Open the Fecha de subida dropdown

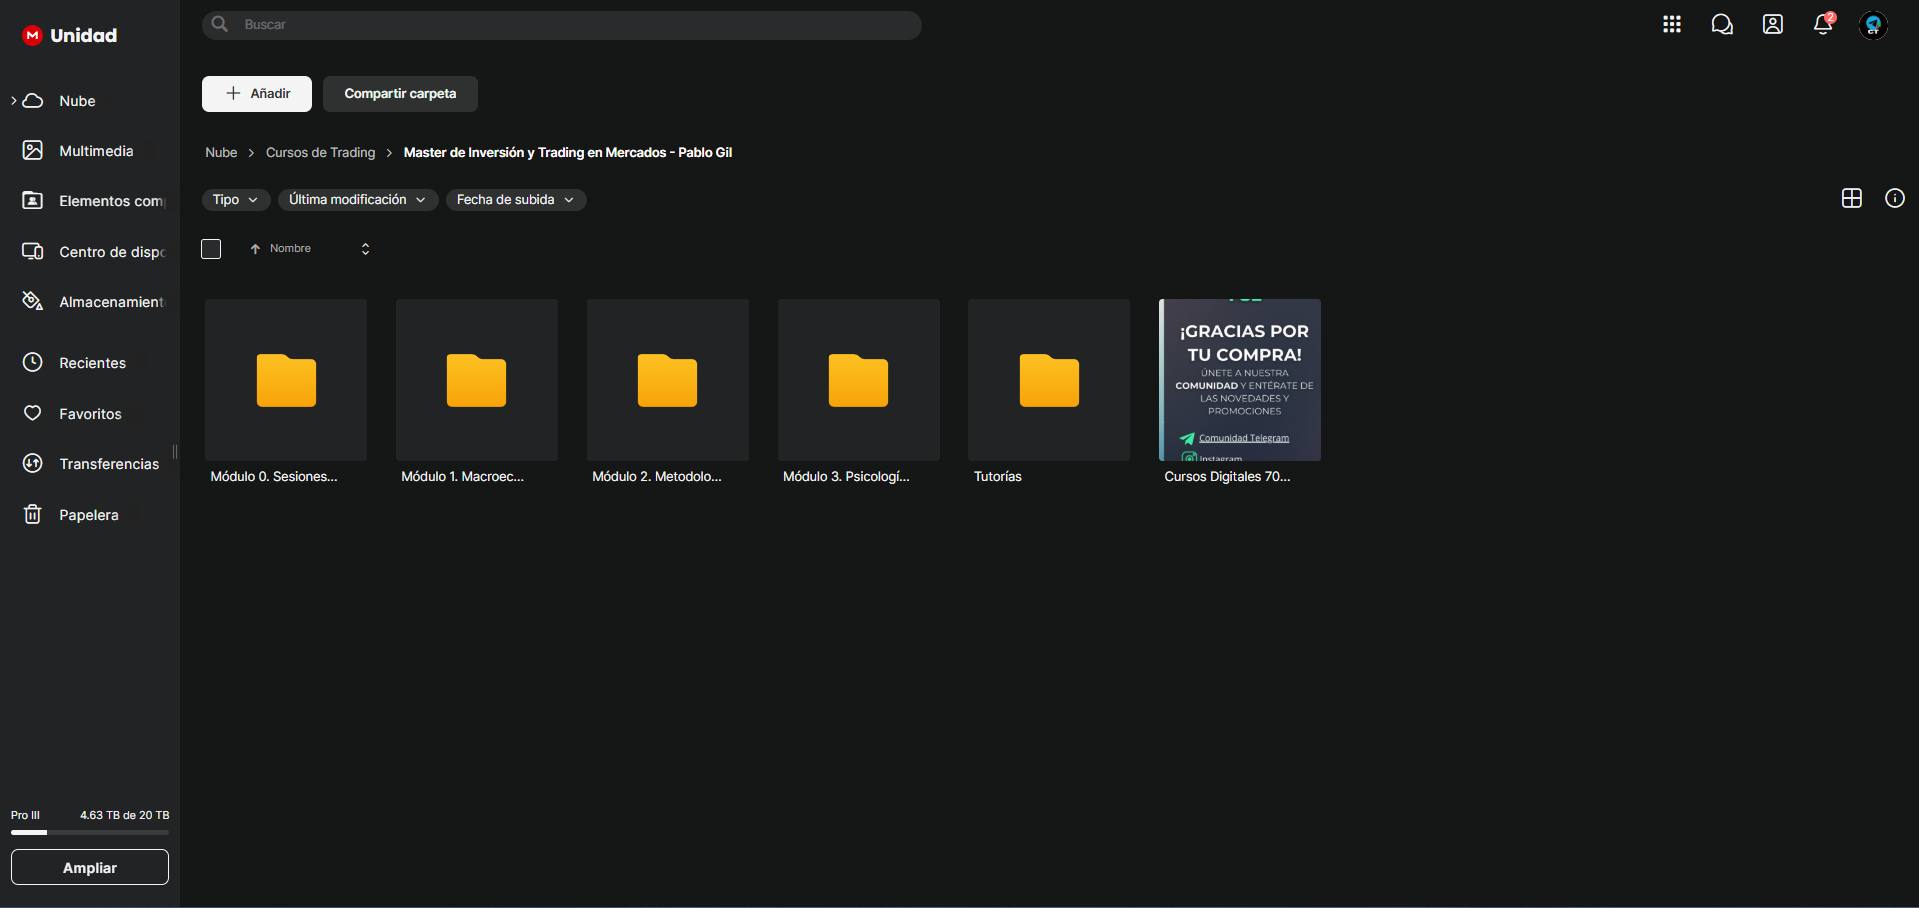(x=516, y=200)
